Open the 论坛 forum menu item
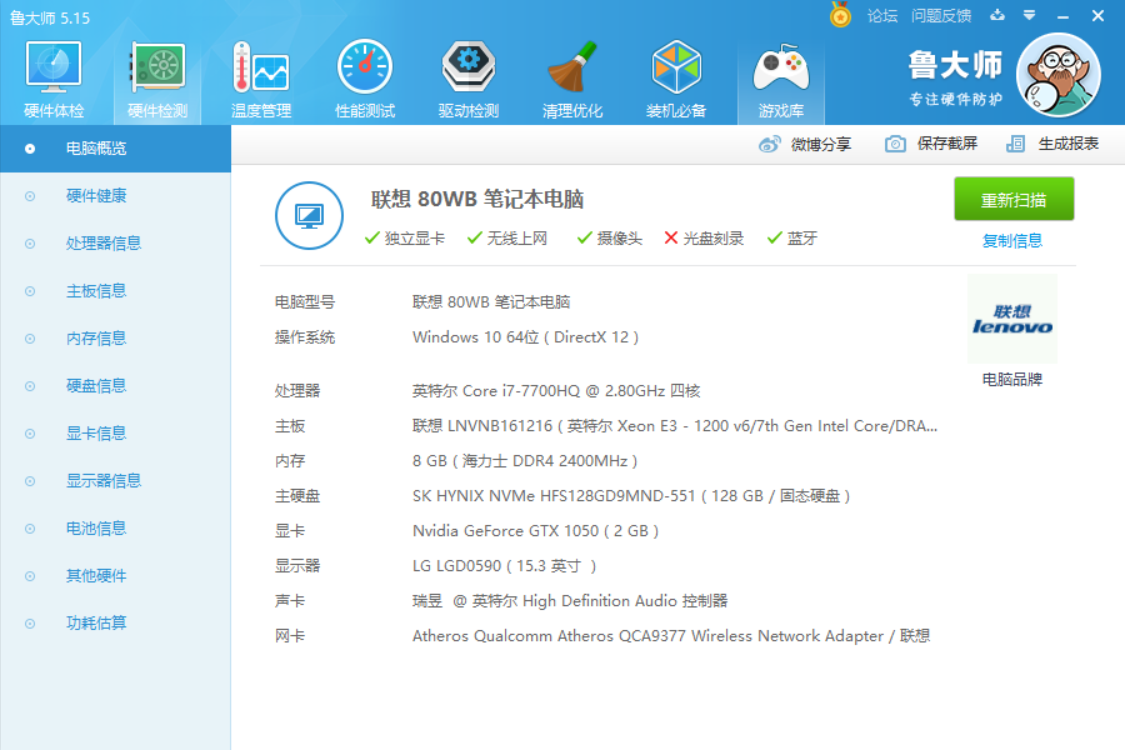 [881, 16]
